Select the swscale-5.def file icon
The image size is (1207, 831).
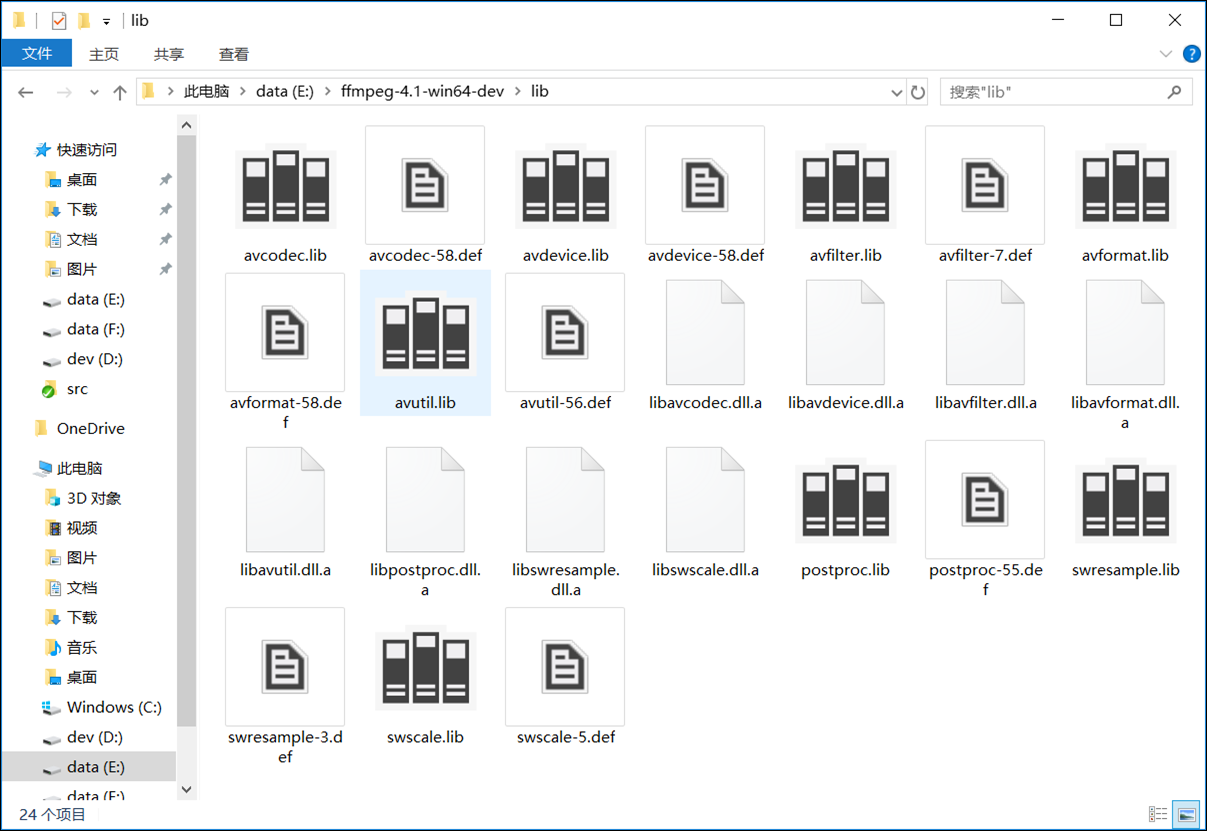565,666
